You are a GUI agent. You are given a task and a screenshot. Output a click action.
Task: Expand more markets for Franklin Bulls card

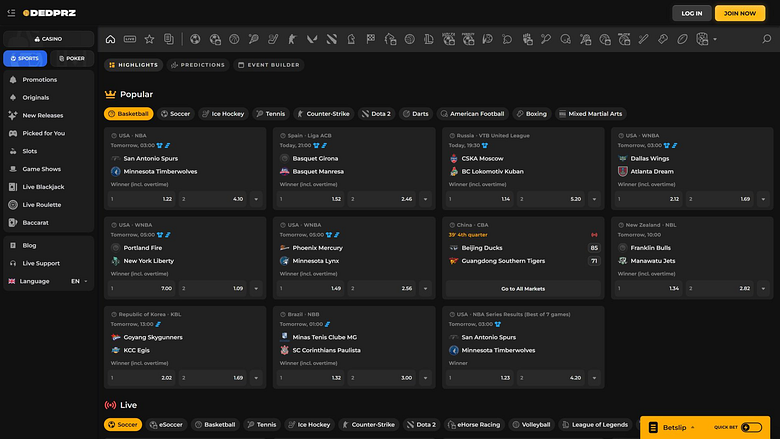point(764,288)
